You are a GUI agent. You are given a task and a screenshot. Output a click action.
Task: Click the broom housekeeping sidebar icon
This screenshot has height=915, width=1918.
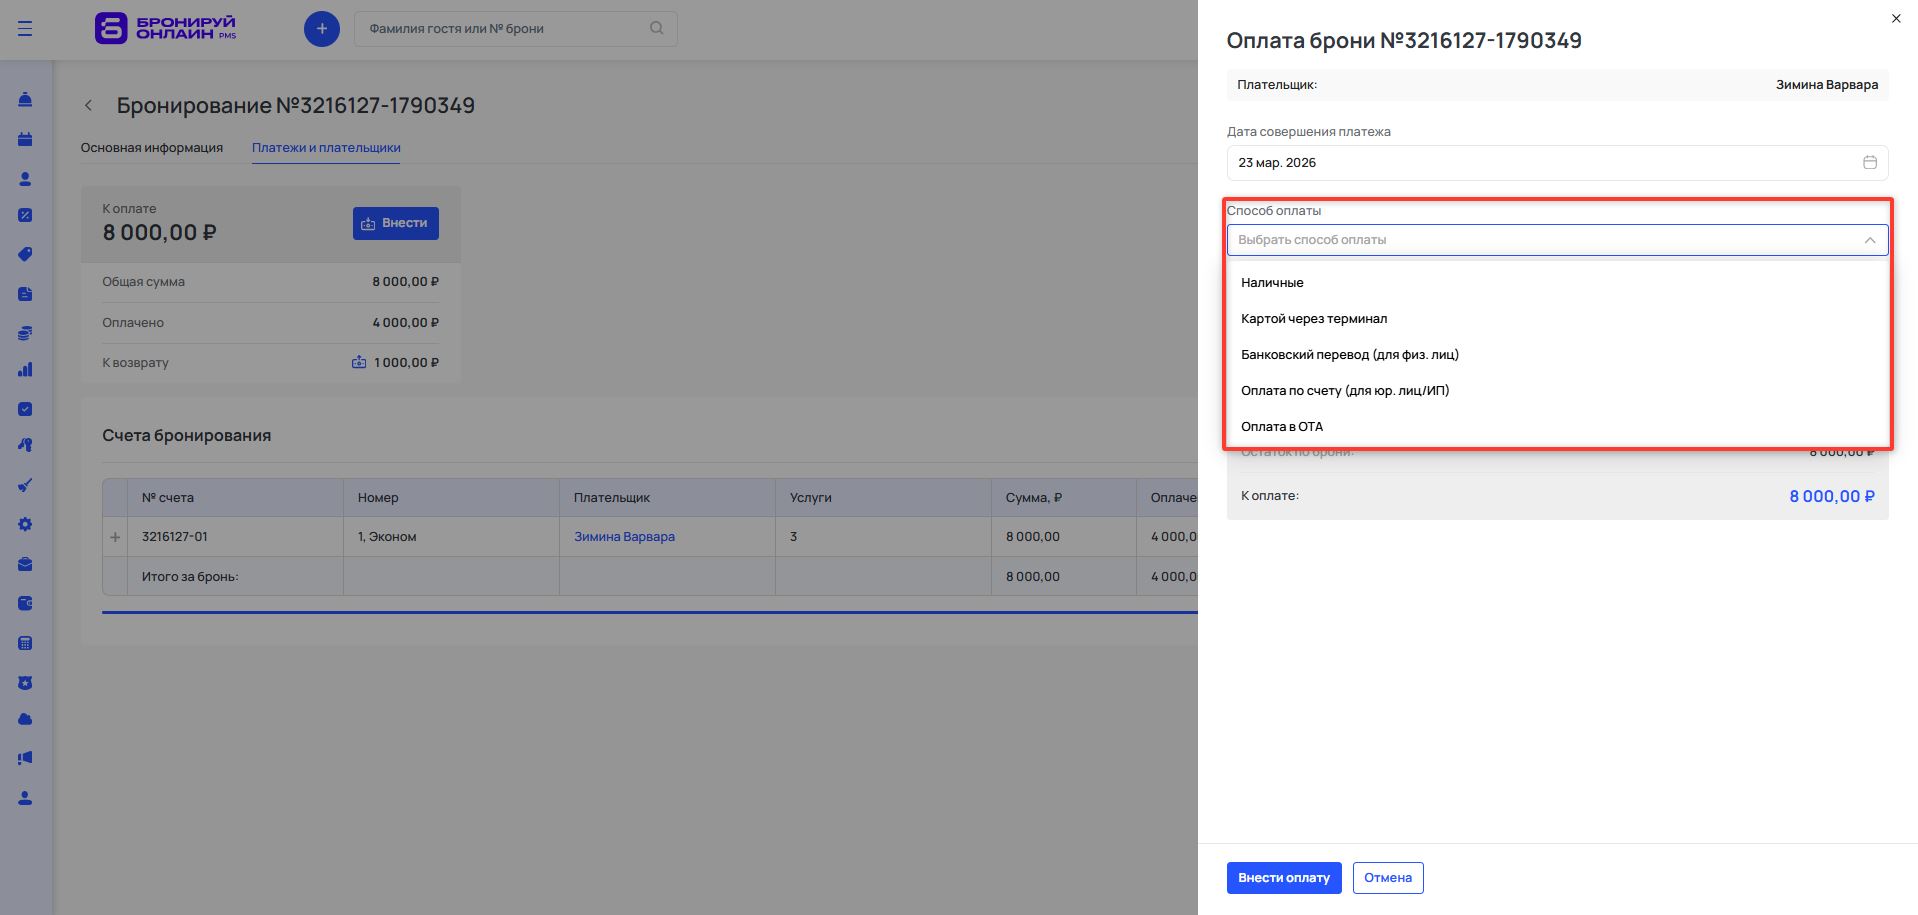[x=25, y=485]
